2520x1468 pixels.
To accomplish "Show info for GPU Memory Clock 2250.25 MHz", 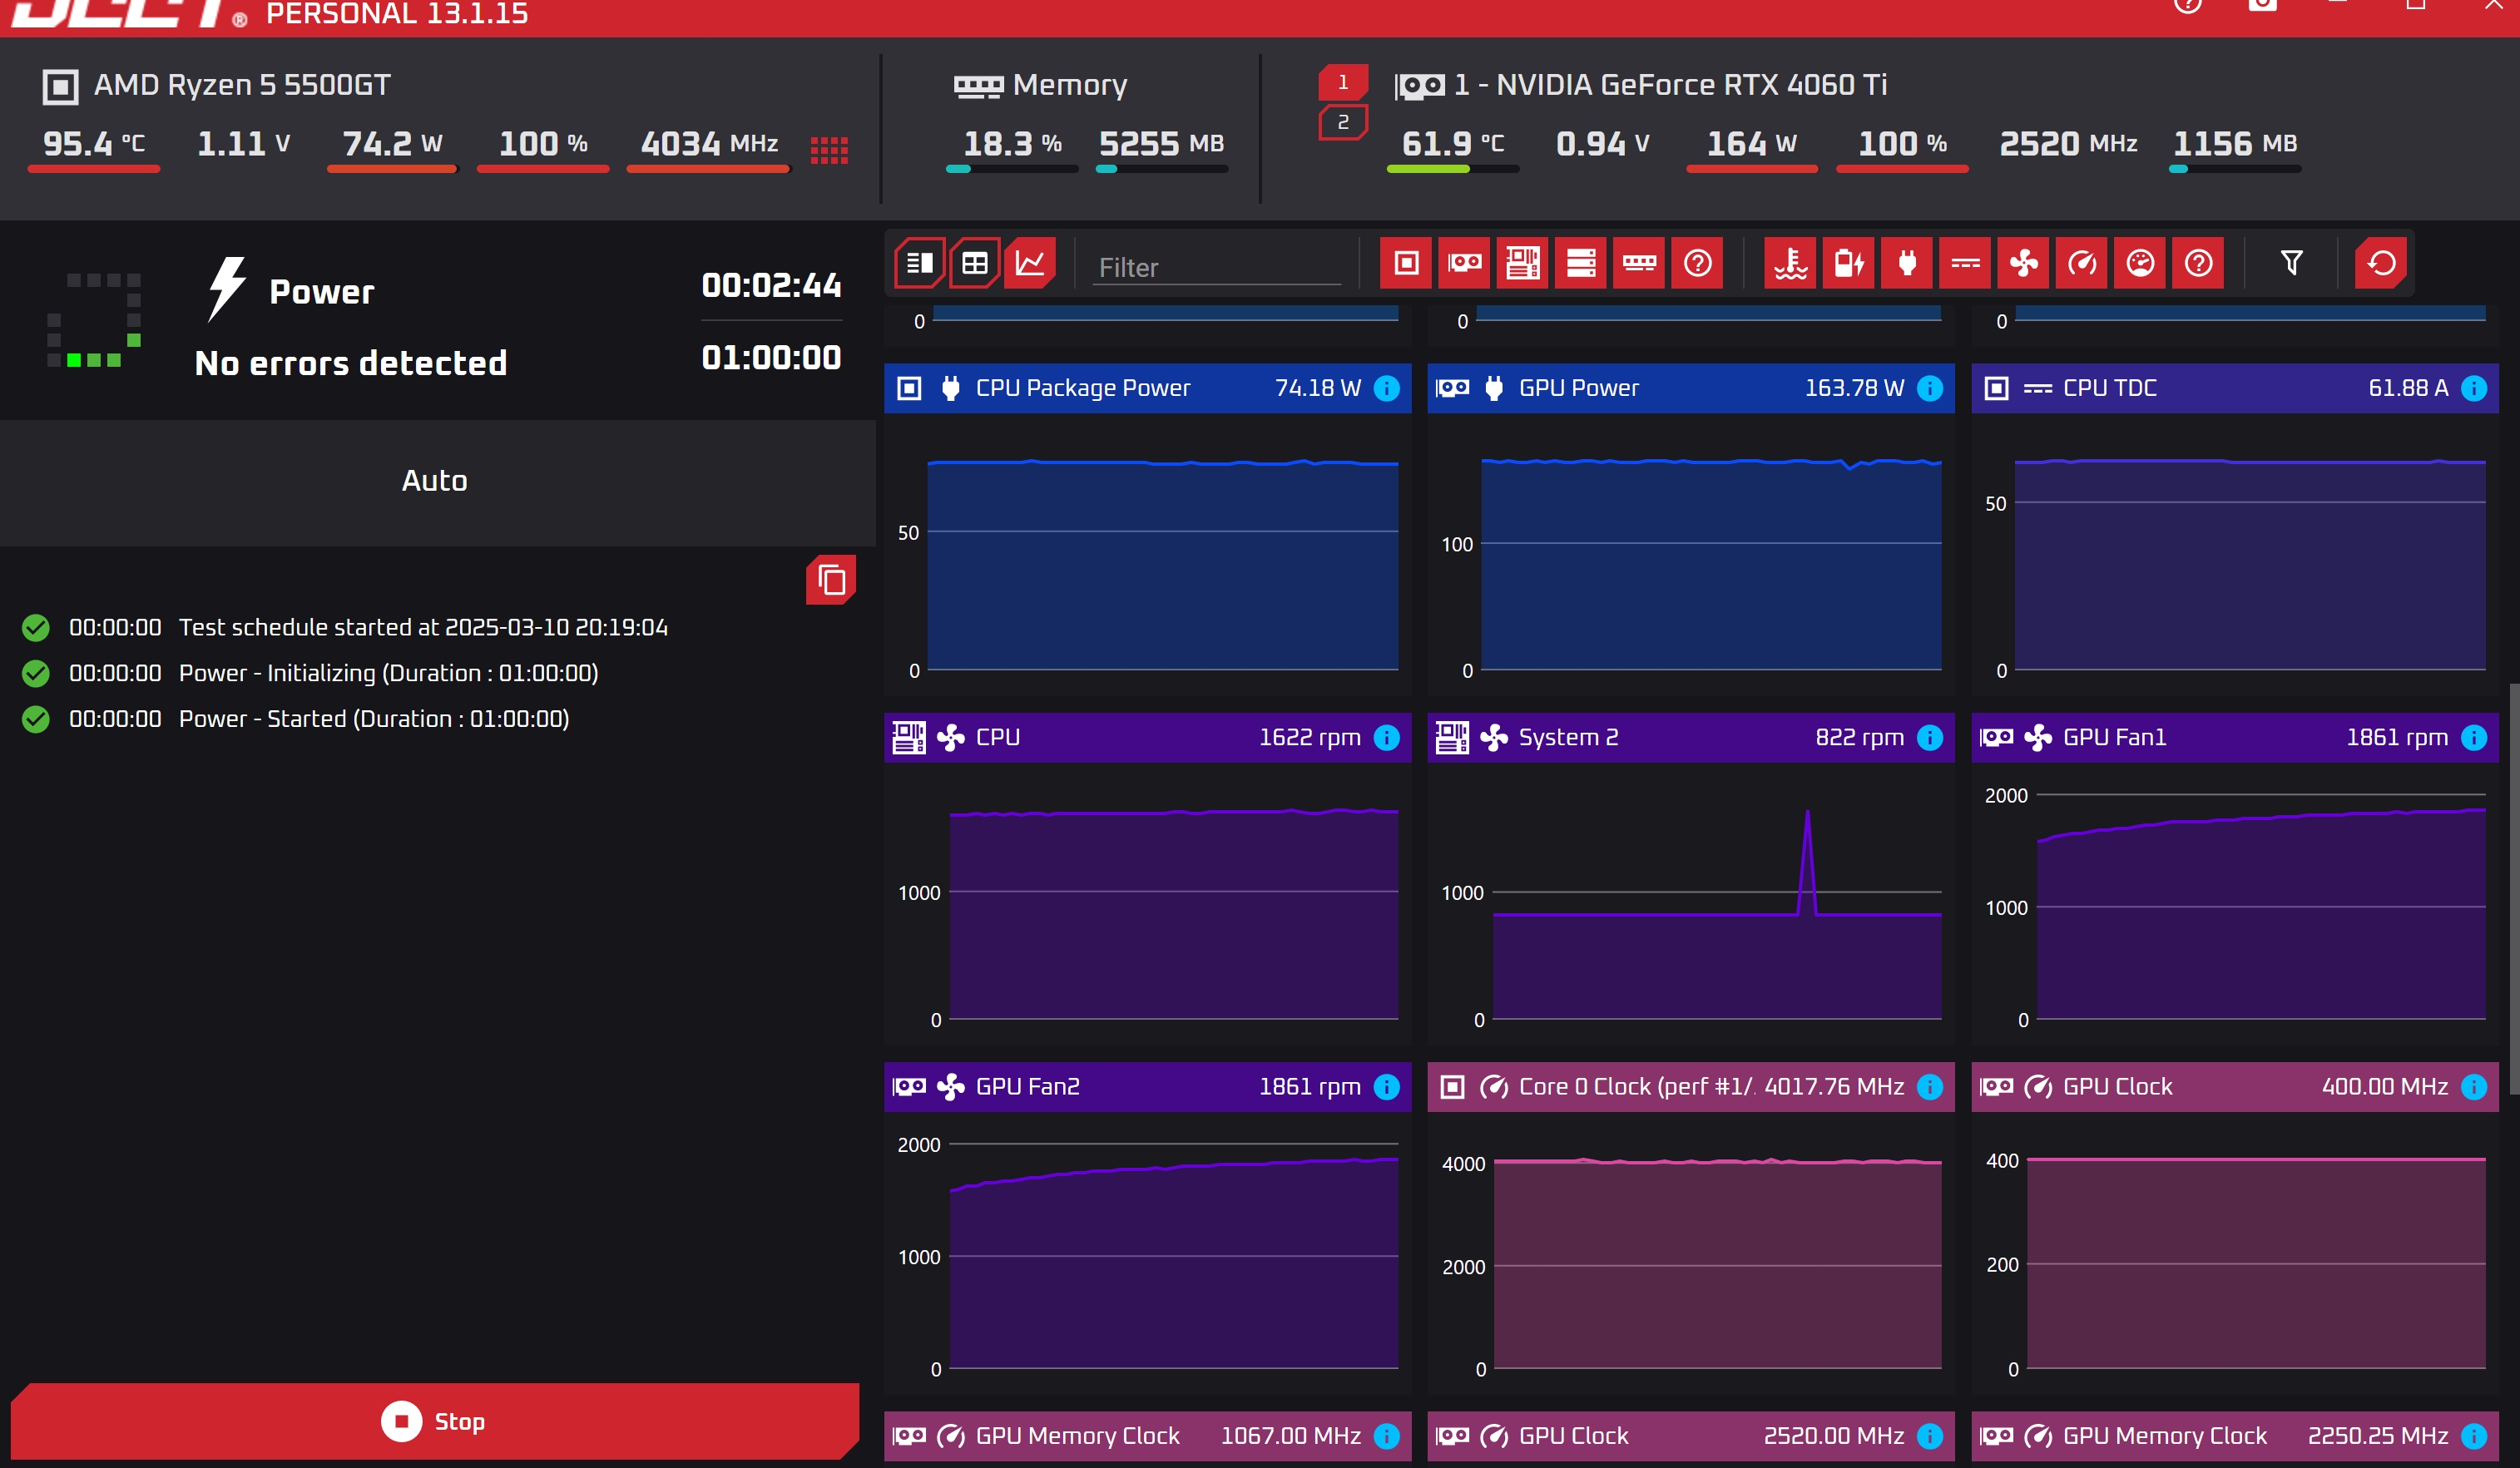I will point(2474,1435).
